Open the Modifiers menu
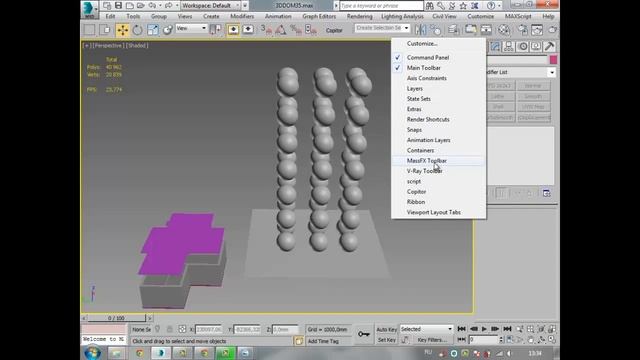640x360 pixels. pyautogui.click(x=242, y=16)
